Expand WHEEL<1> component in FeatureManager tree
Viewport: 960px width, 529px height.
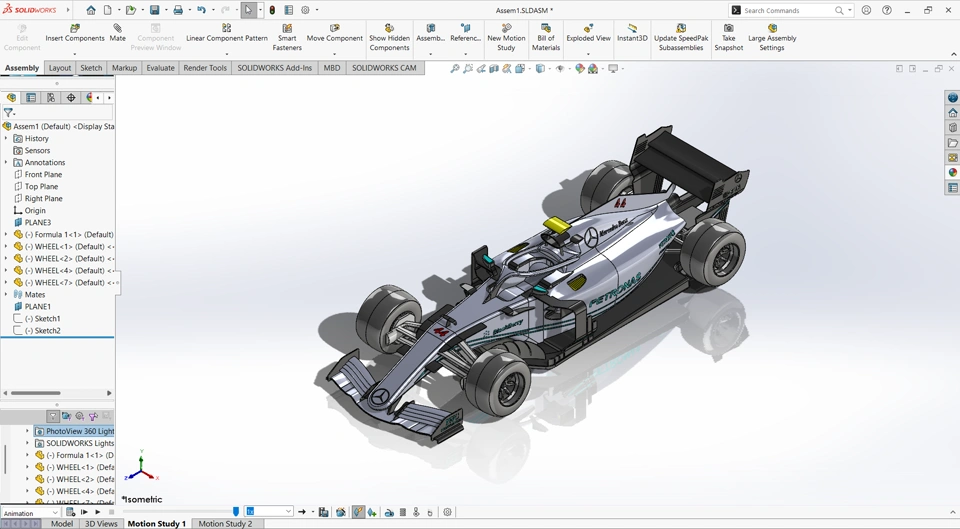pyautogui.click(x=6, y=246)
